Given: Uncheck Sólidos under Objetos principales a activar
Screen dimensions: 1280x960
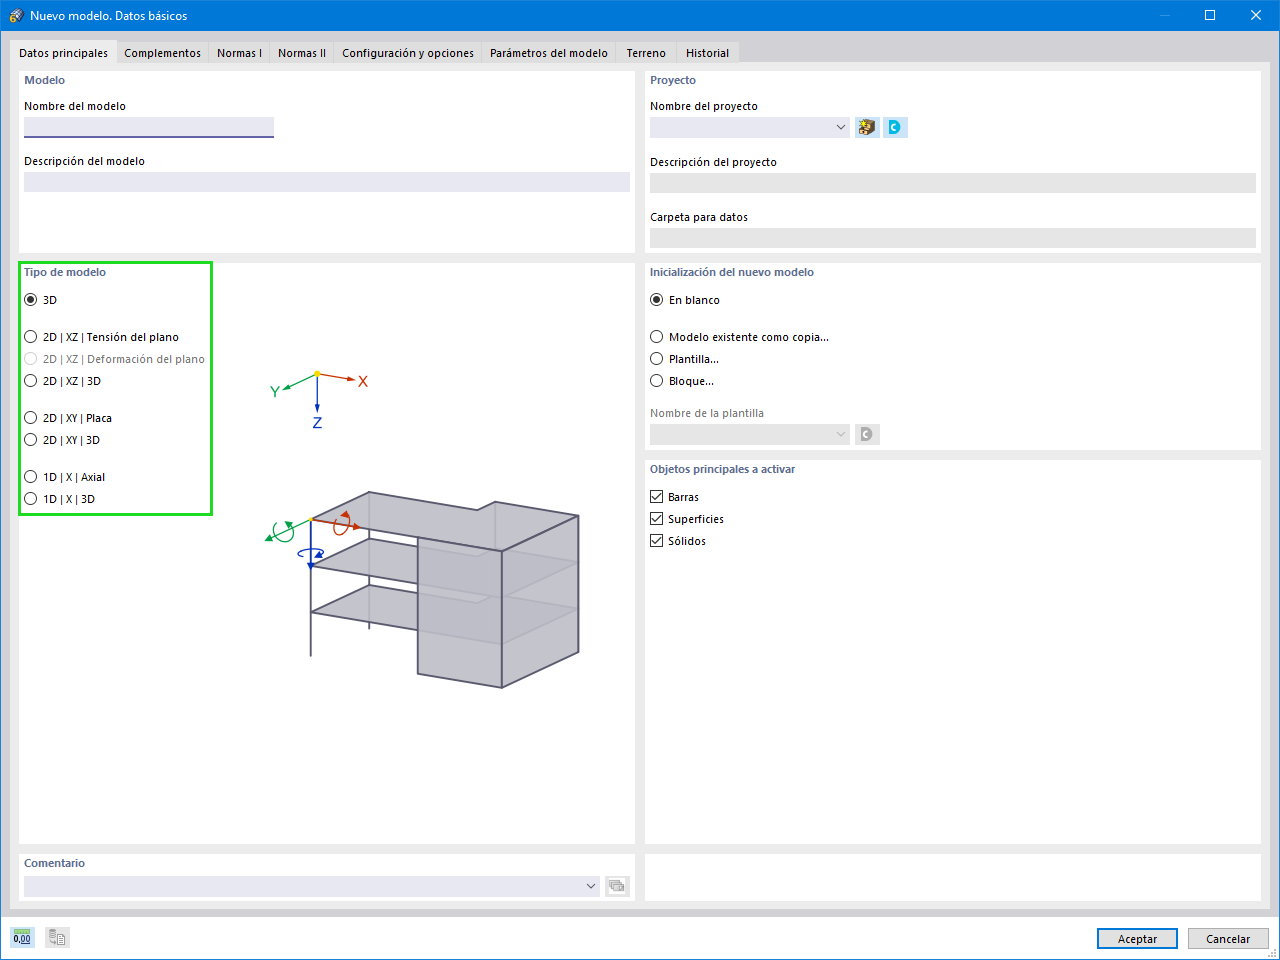Looking at the screenshot, I should click(x=656, y=540).
